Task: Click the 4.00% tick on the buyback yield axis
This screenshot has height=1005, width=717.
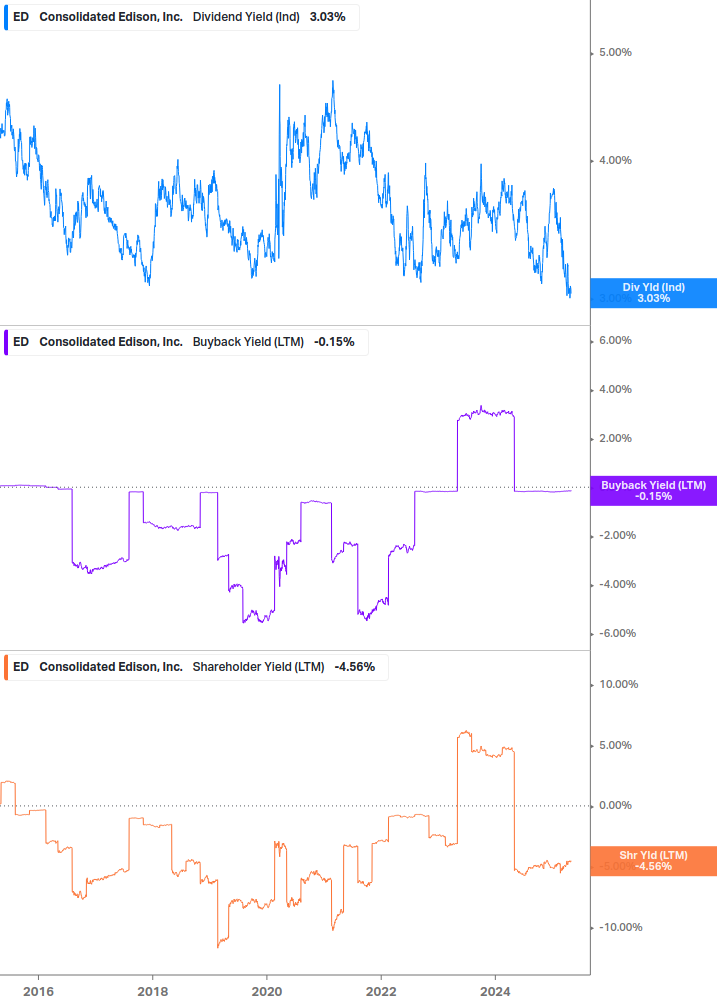Action: (615, 390)
